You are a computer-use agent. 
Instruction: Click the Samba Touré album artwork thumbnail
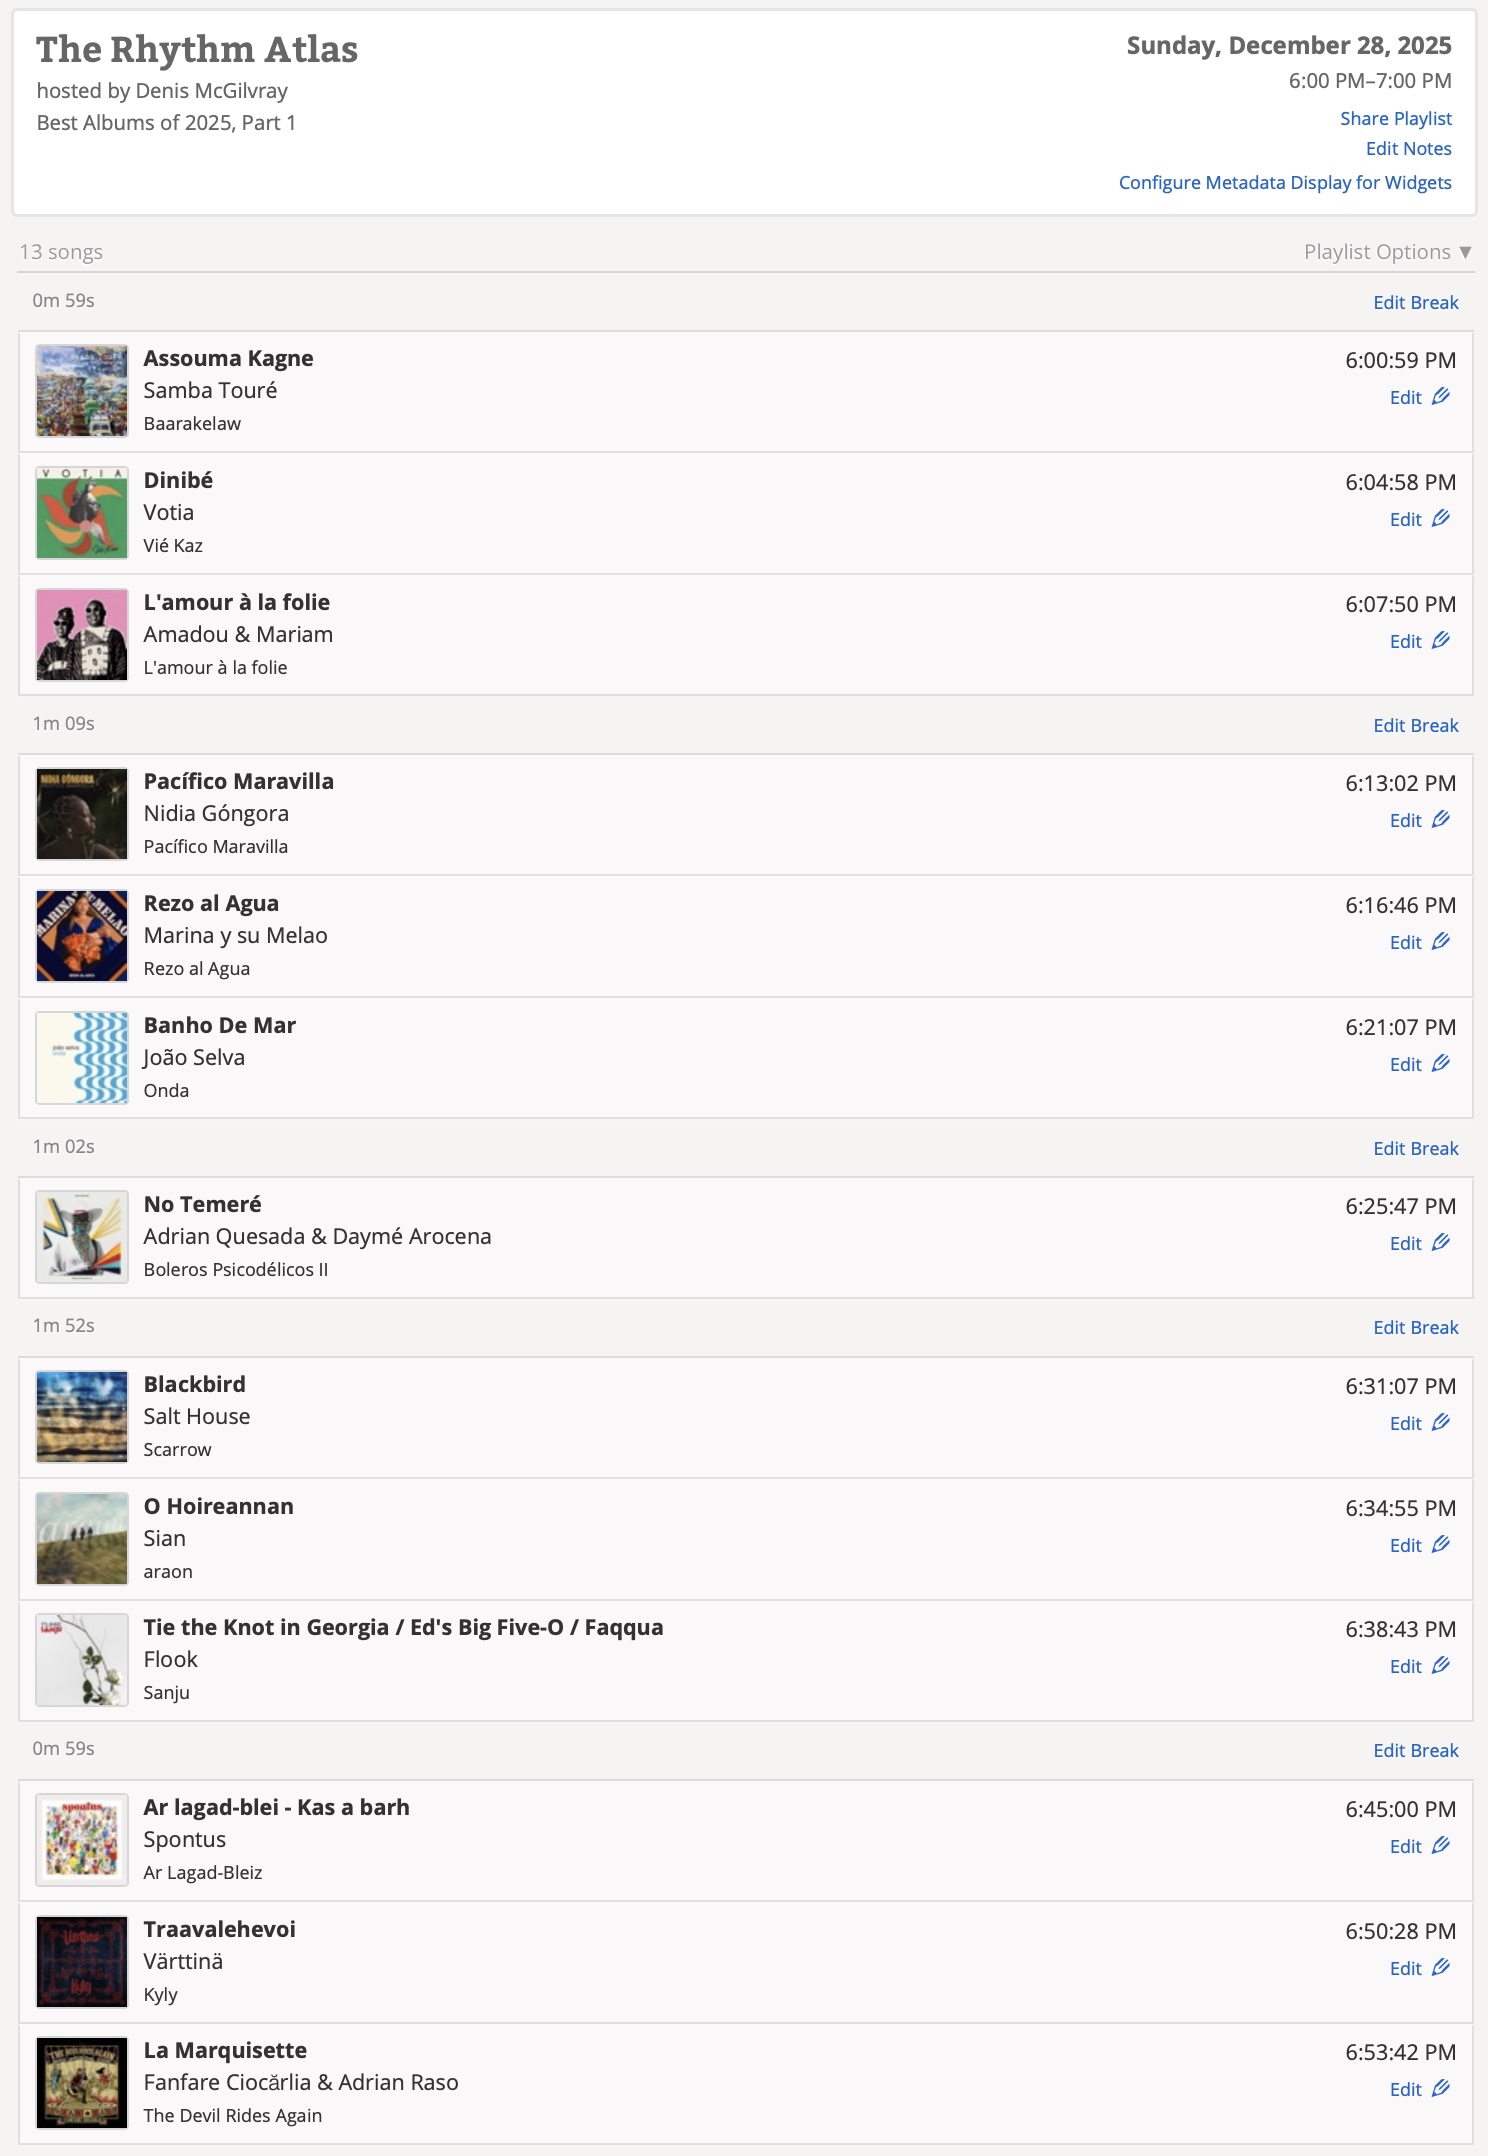(82, 391)
